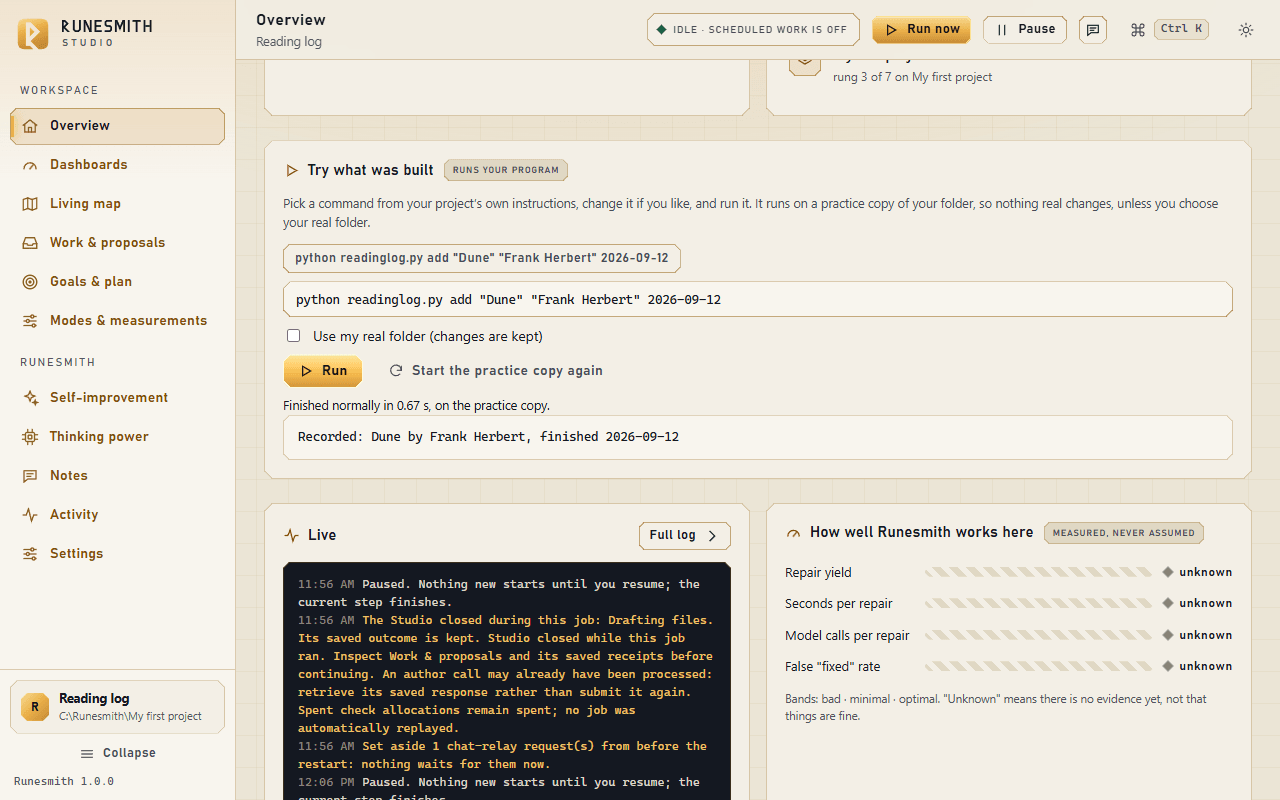Open Self-improvement via its sparkle icon
The width and height of the screenshot is (1280, 800).
coord(30,398)
